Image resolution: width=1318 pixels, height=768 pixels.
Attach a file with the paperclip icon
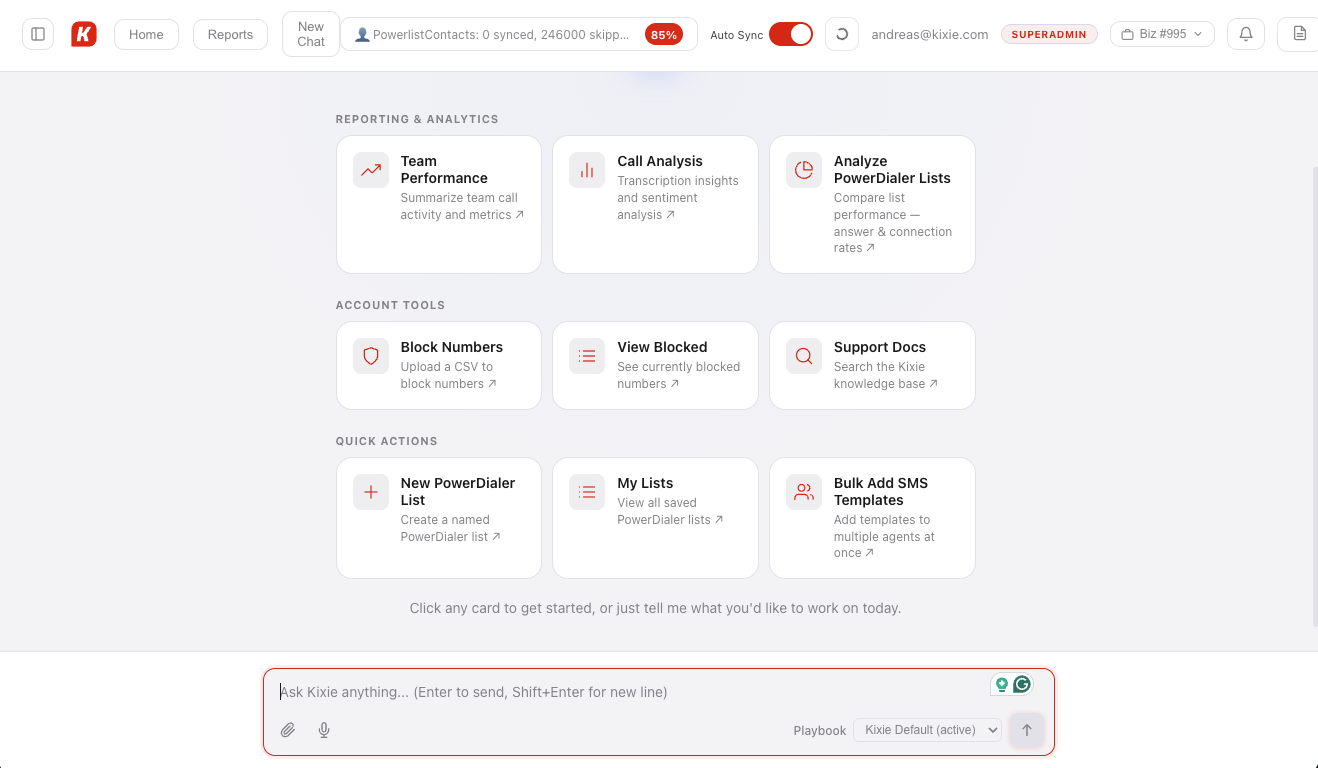tap(288, 730)
